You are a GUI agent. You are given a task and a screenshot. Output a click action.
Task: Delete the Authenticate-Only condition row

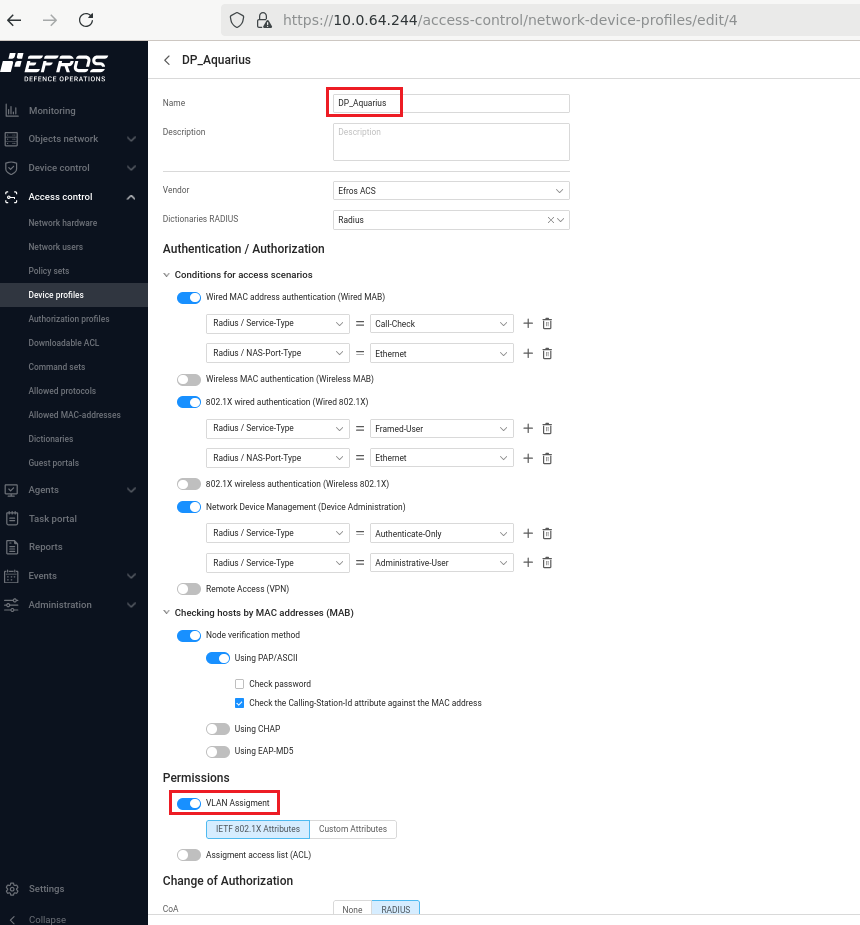tap(547, 533)
